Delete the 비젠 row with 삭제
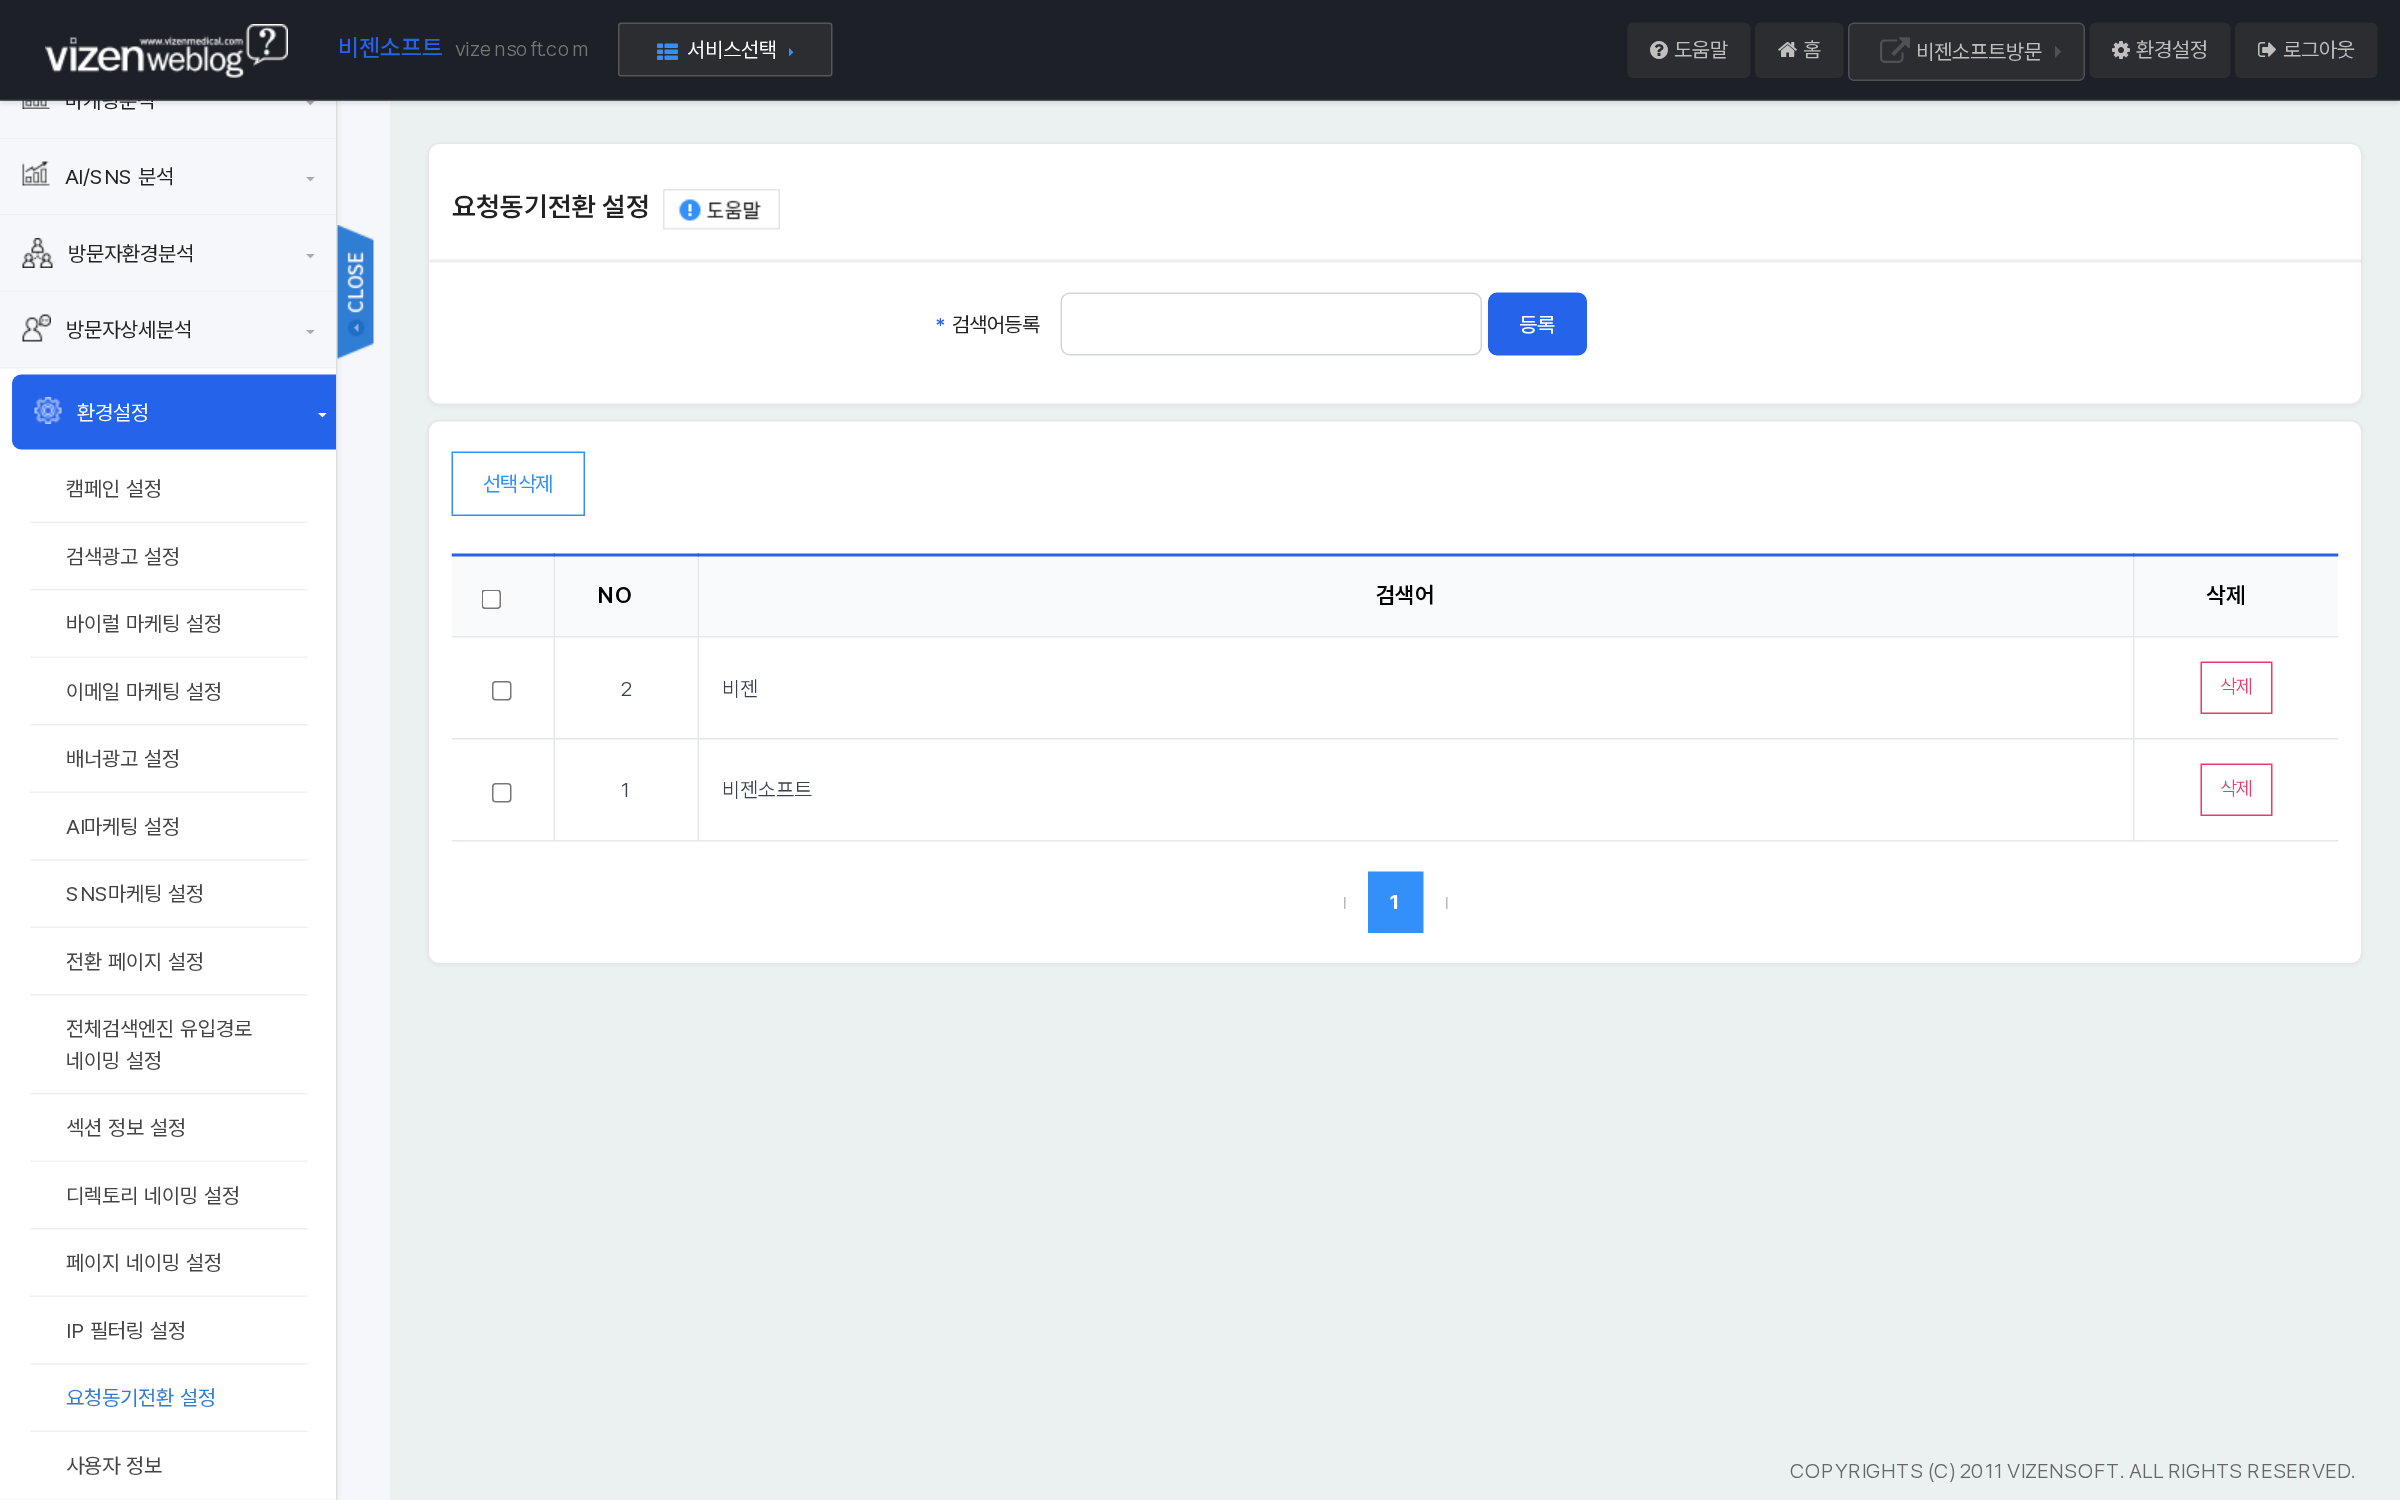 point(2236,687)
